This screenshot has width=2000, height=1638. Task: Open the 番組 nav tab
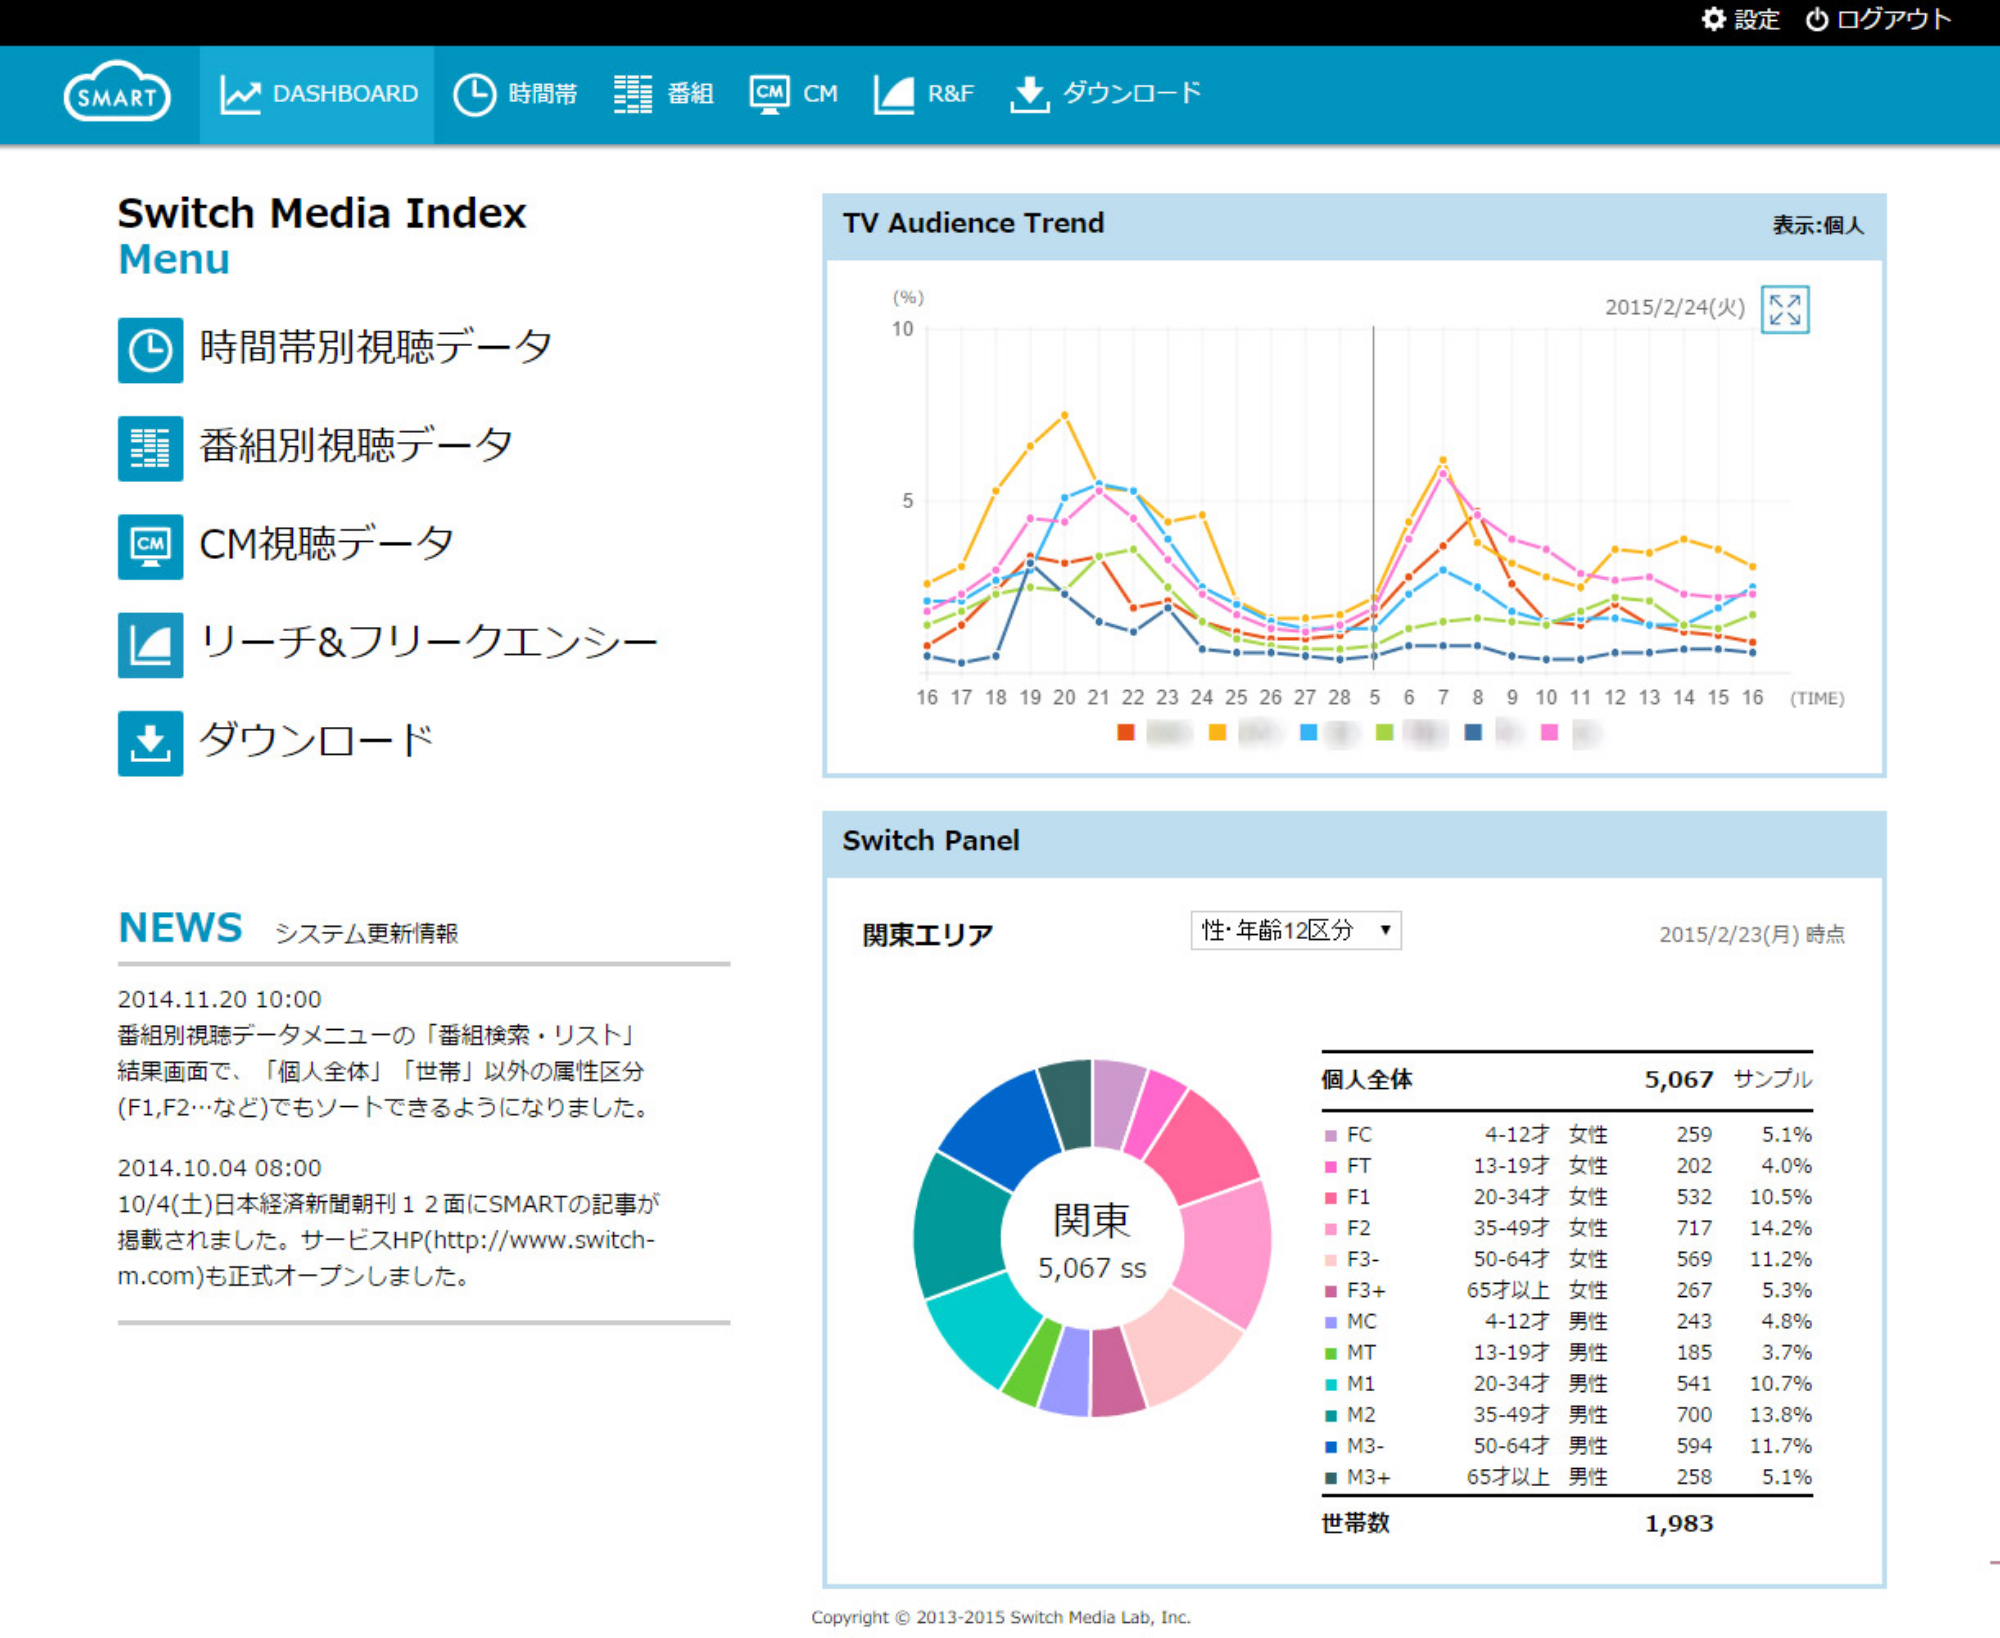664,94
